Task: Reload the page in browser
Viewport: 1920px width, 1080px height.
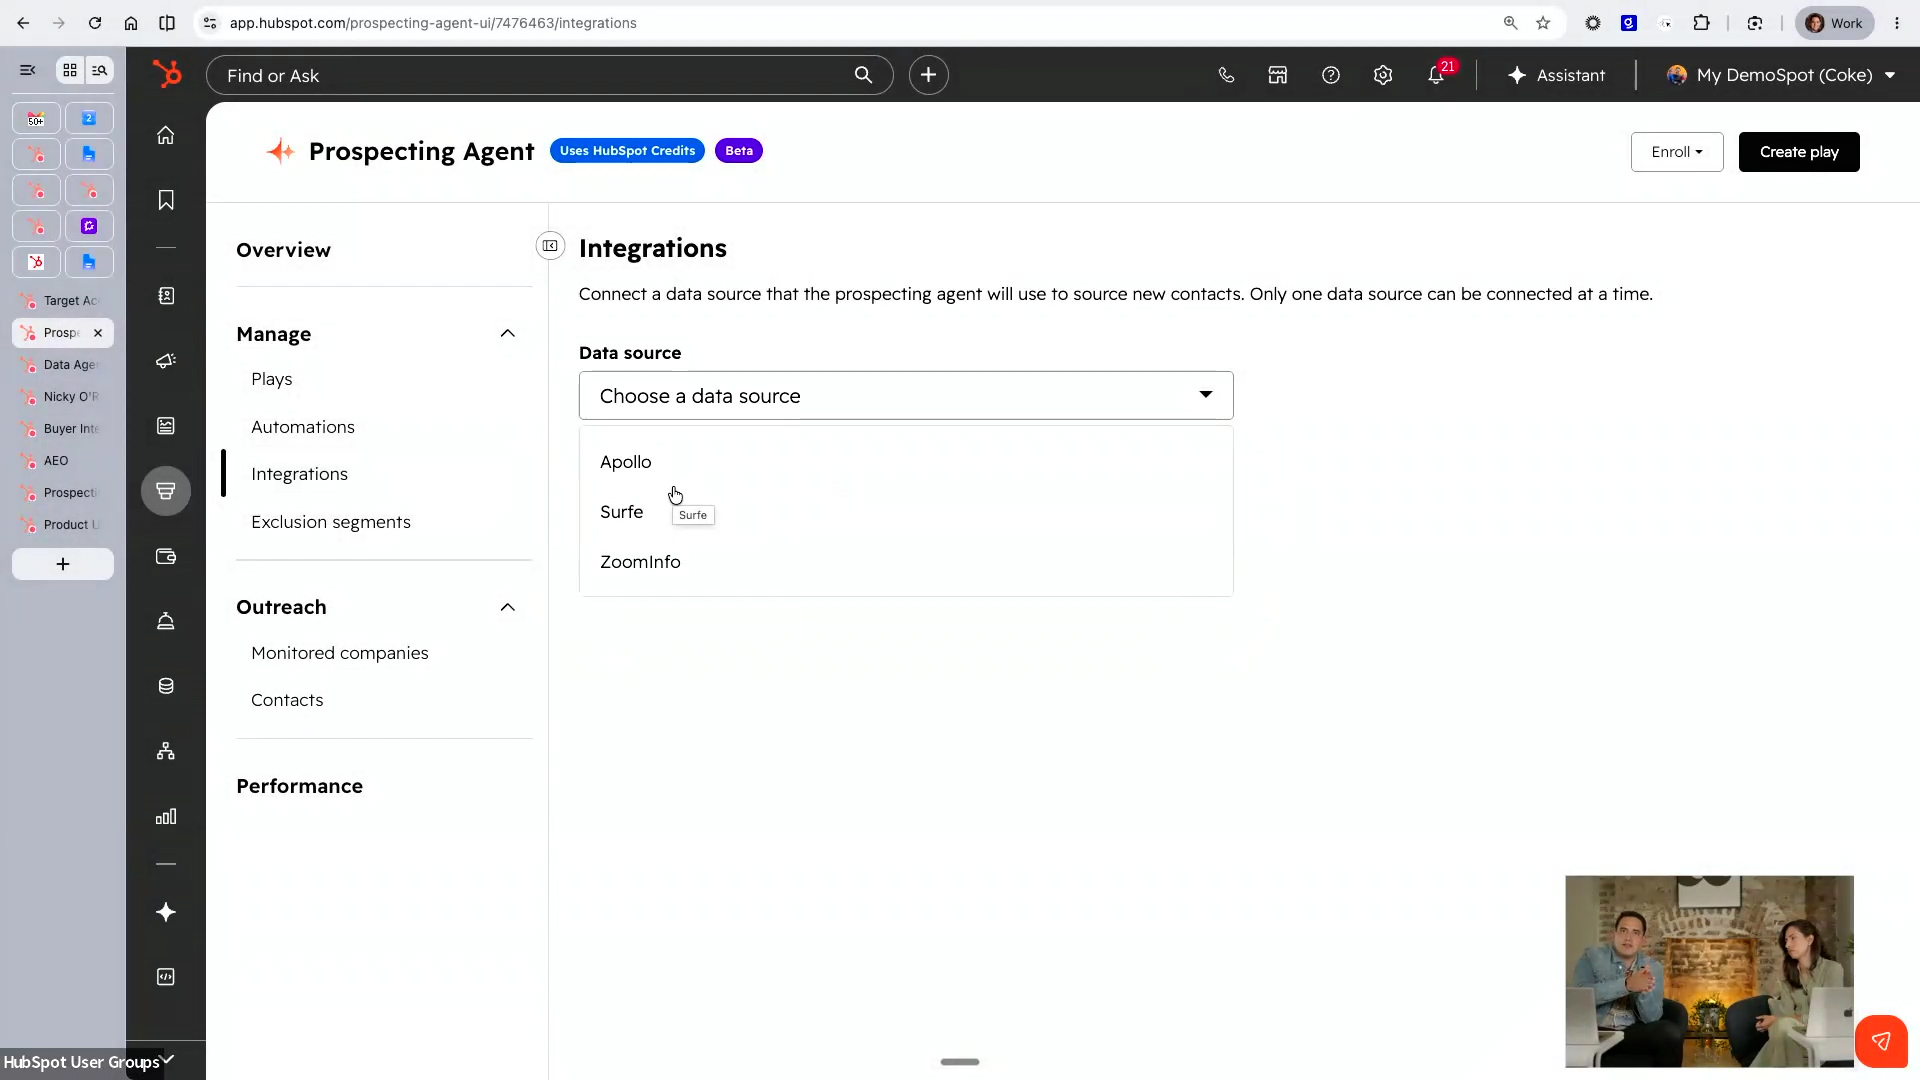Action: [x=95, y=23]
